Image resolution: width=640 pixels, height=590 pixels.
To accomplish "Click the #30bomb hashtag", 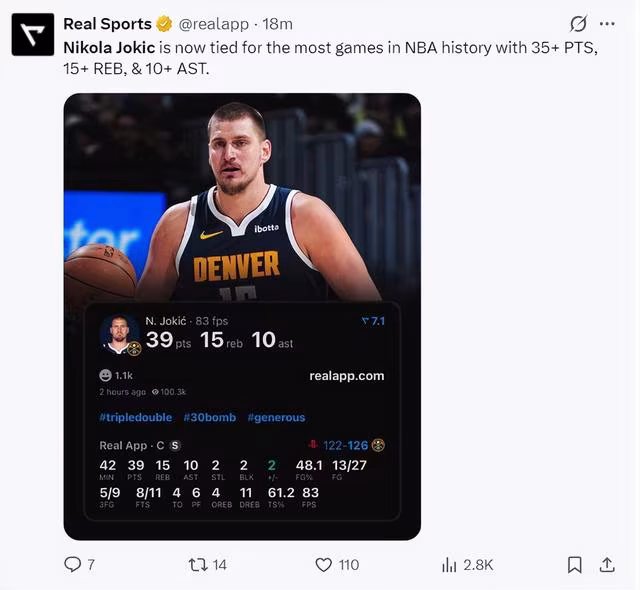I will (210, 417).
